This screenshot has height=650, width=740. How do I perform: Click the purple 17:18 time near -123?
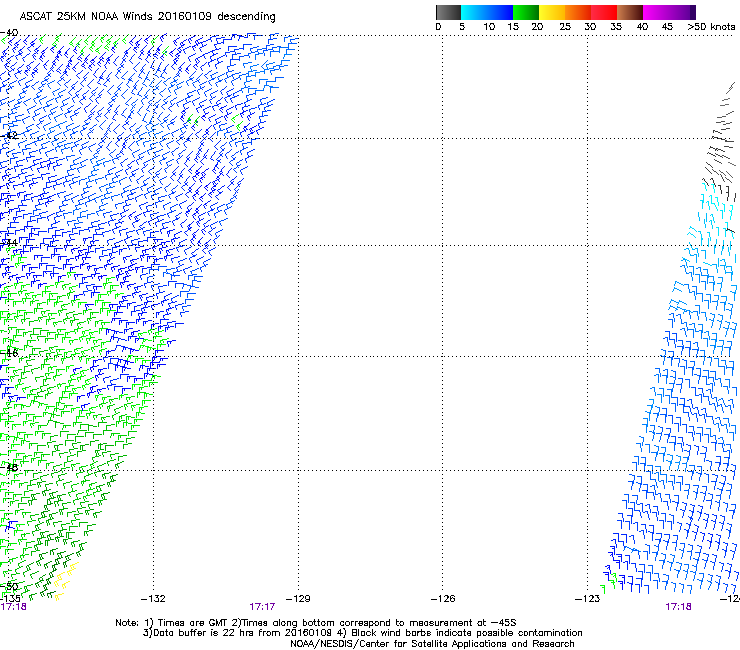click(x=678, y=607)
